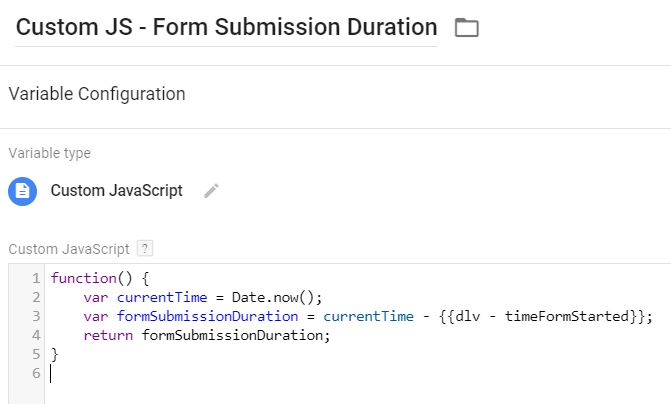The width and height of the screenshot is (671, 404).
Task: Click the Variable Configuration heading
Action: point(96,95)
